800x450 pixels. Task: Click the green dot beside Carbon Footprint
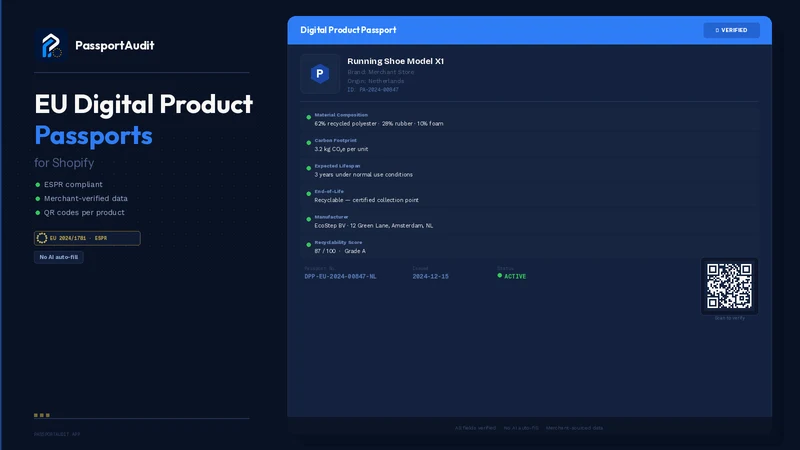[309, 143]
